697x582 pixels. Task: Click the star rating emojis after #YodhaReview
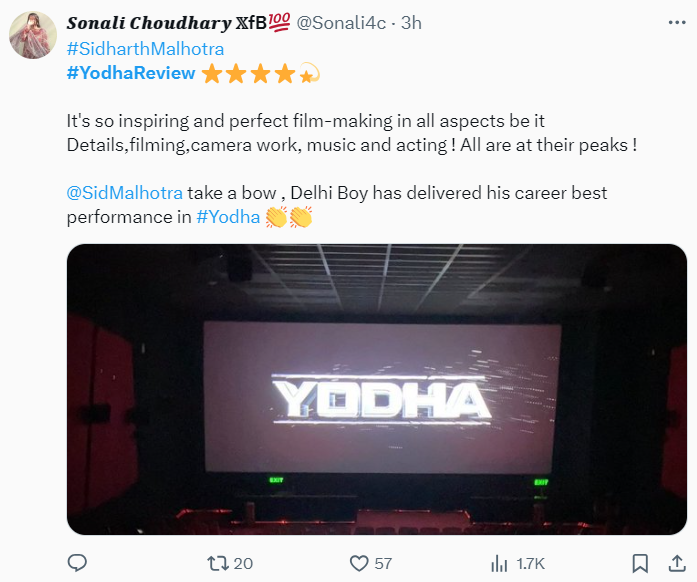[x=260, y=73]
